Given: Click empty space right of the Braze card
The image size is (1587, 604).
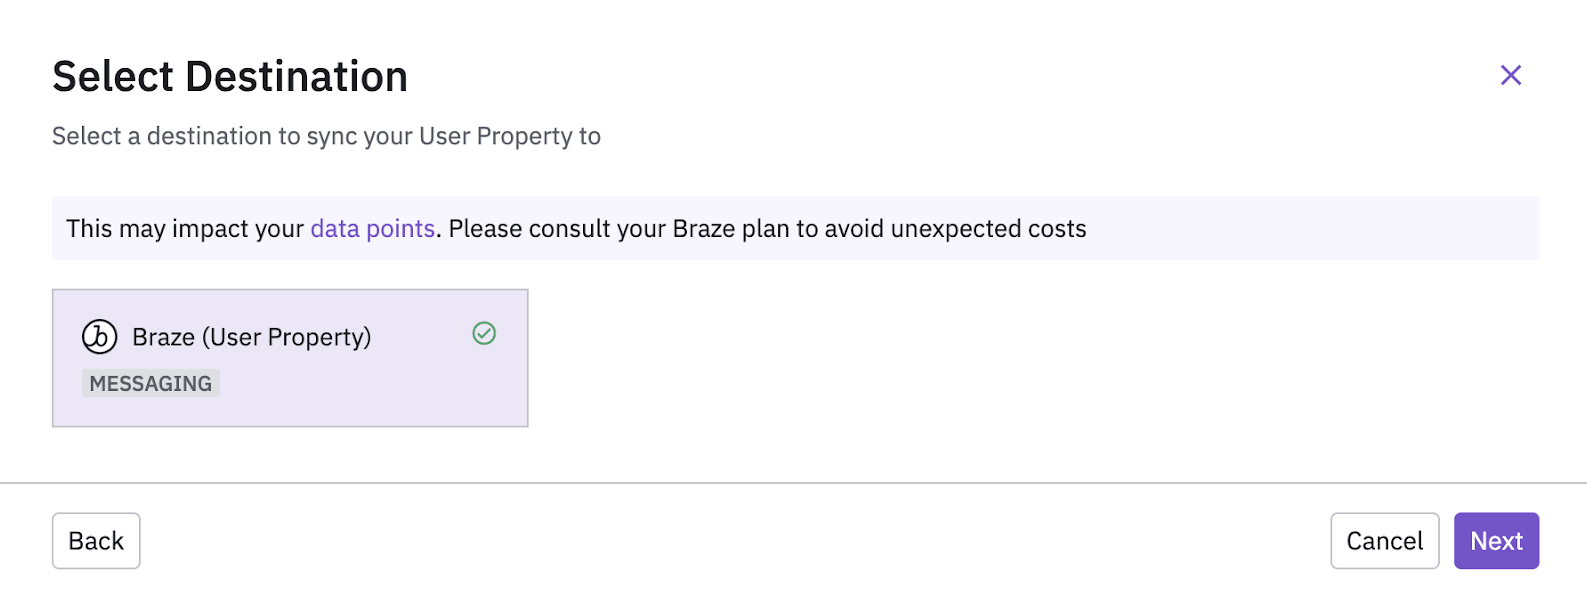Looking at the screenshot, I should tap(1000, 358).
